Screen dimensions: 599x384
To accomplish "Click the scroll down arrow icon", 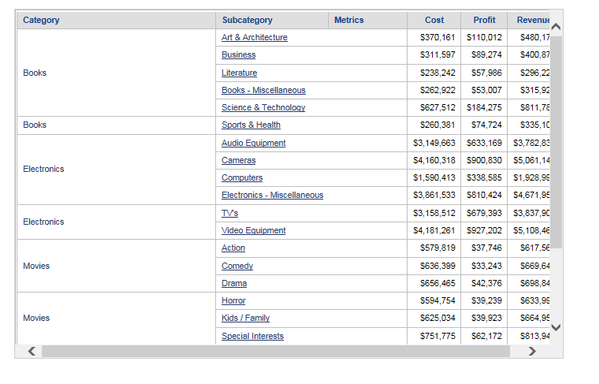I will 556,327.
